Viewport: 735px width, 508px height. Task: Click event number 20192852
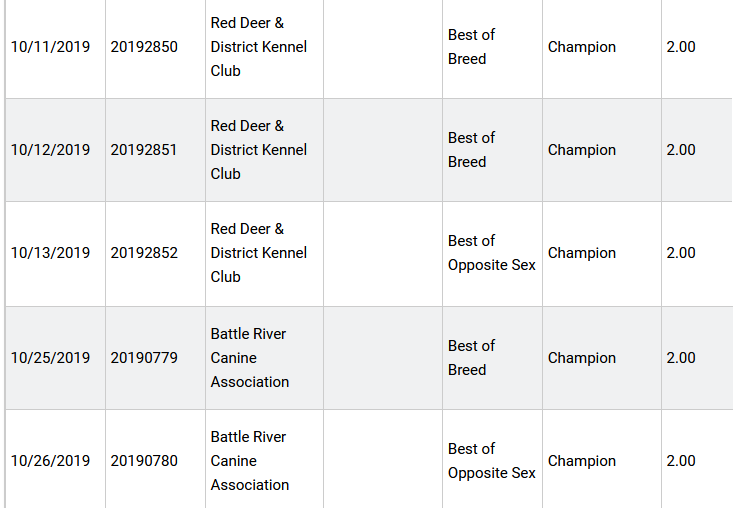[x=144, y=253]
